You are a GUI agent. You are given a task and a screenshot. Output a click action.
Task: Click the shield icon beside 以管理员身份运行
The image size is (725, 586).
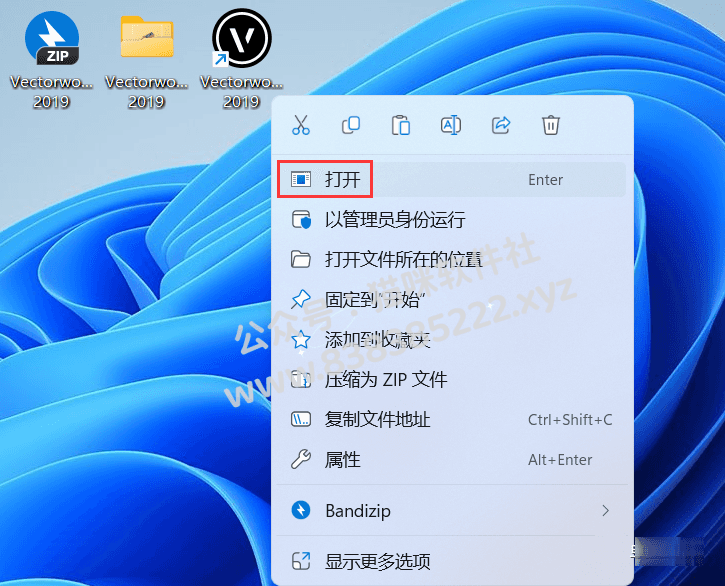(301, 220)
